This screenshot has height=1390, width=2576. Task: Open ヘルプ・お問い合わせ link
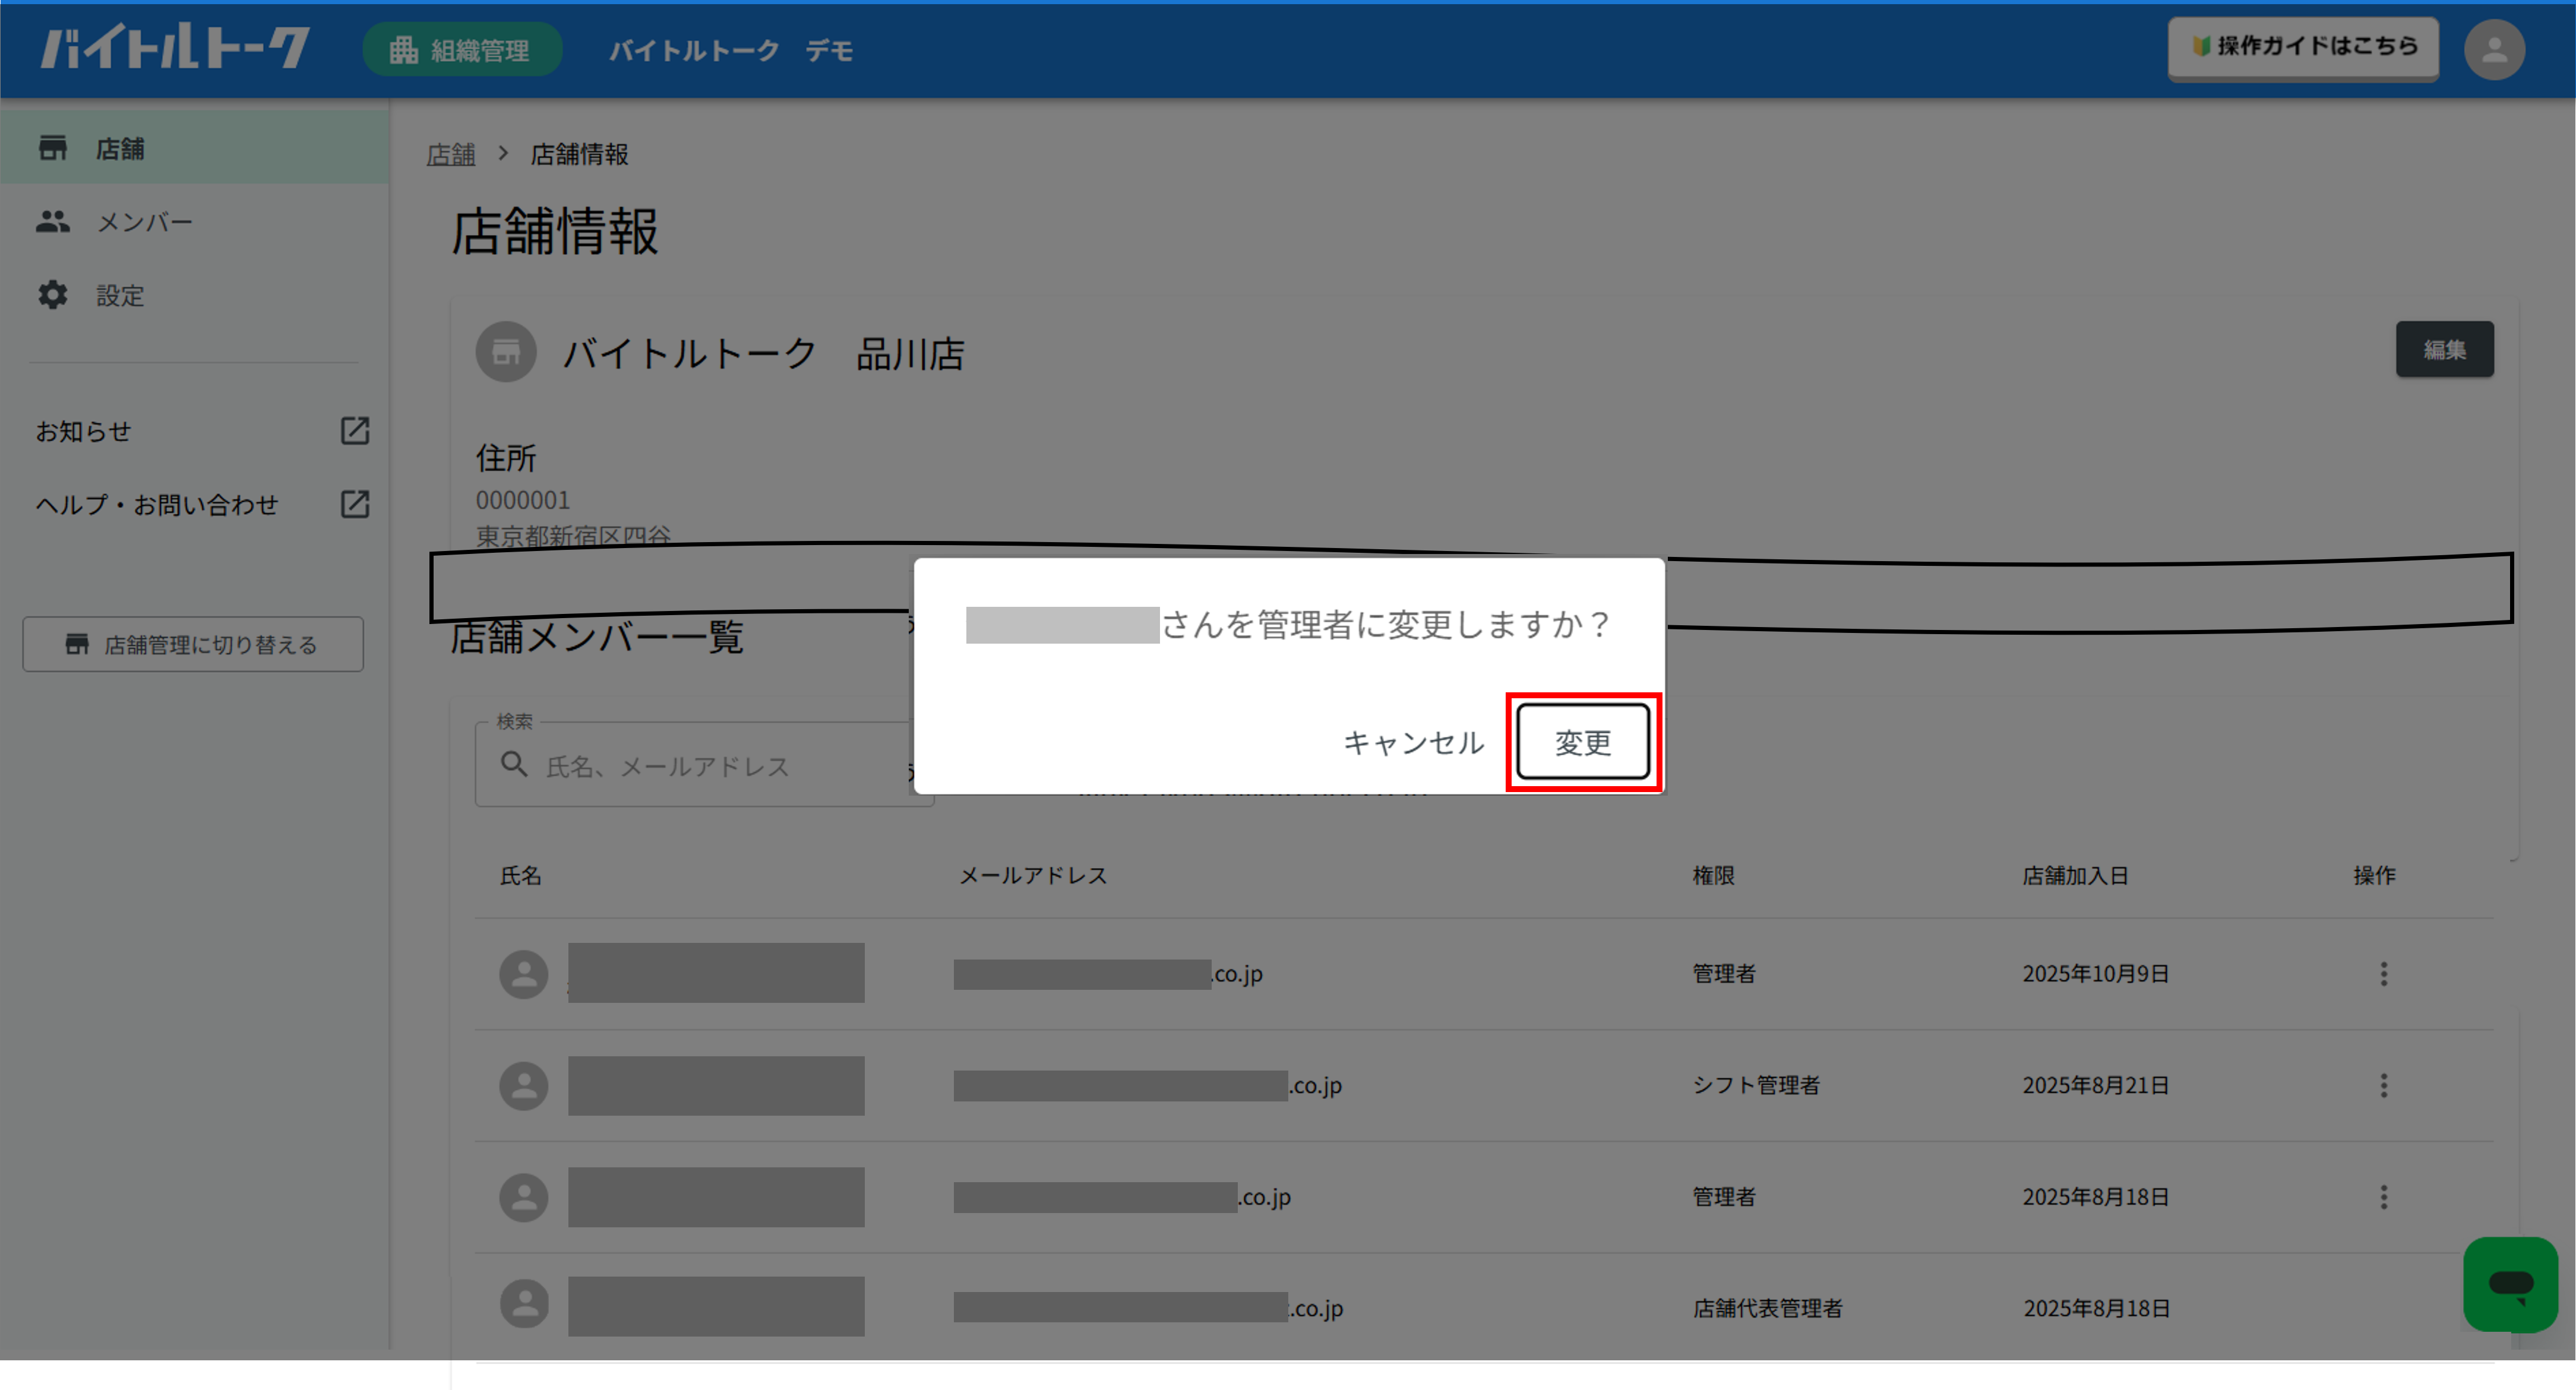coord(157,504)
